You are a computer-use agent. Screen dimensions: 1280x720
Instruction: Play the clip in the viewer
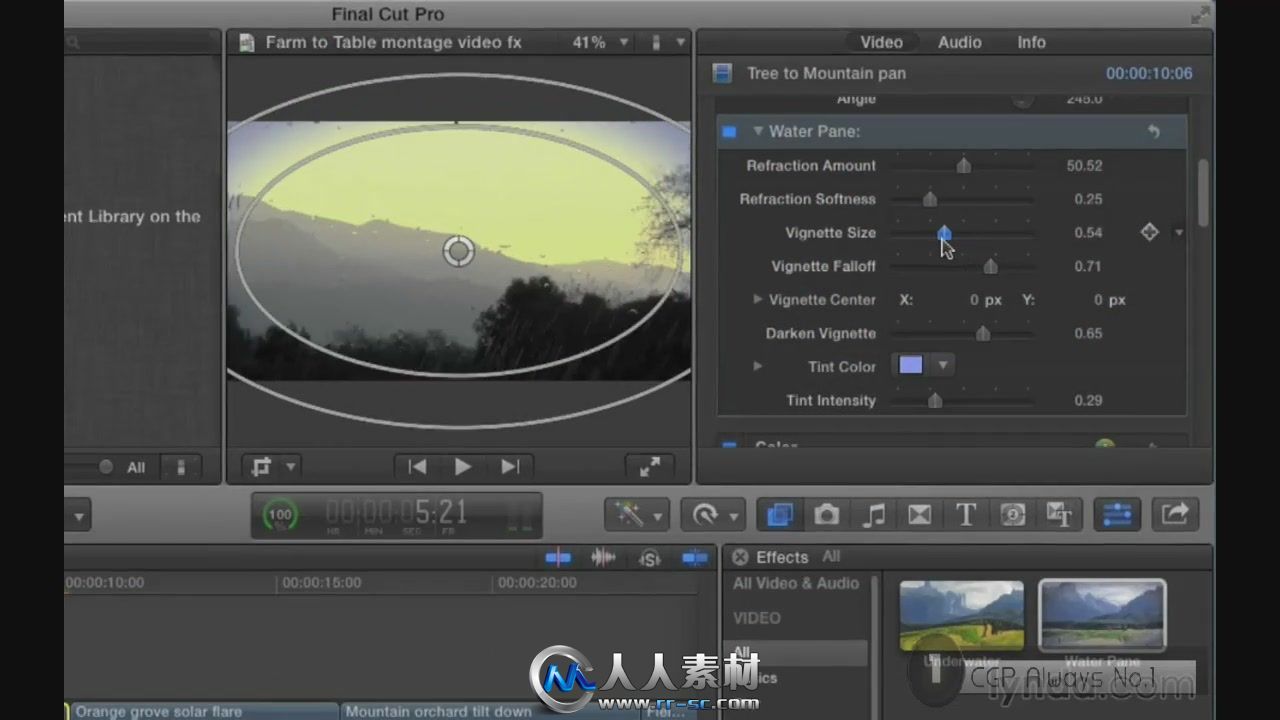point(462,467)
